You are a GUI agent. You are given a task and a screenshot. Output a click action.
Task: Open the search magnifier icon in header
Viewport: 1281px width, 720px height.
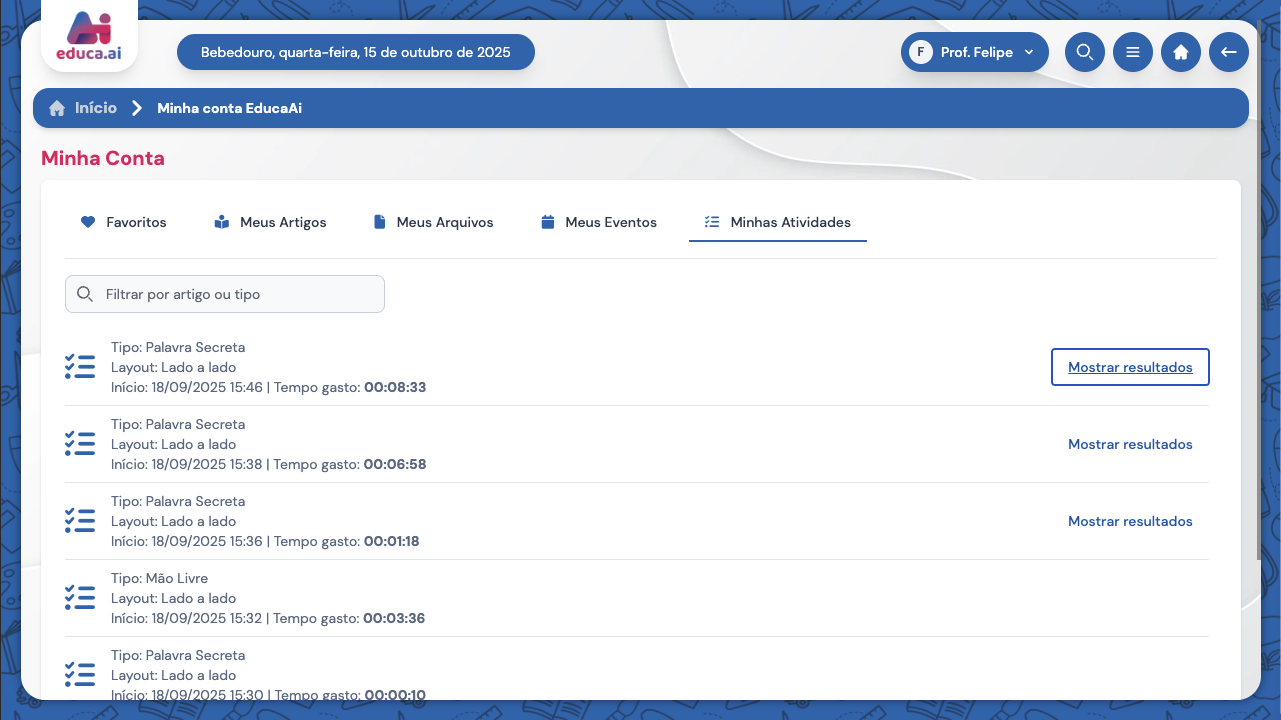tap(1084, 52)
